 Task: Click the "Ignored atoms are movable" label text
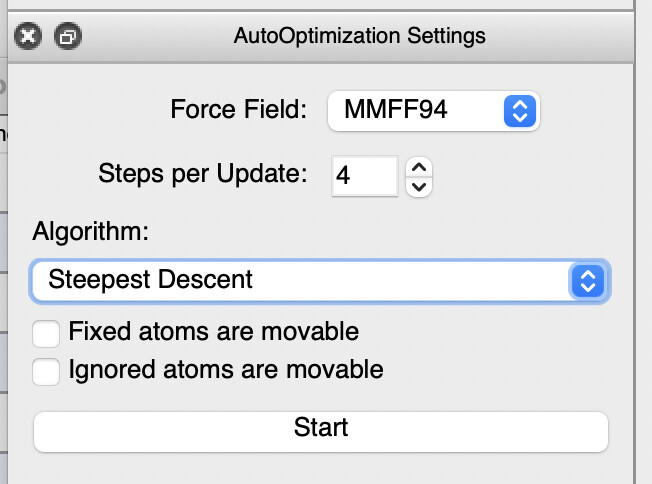click(x=225, y=370)
